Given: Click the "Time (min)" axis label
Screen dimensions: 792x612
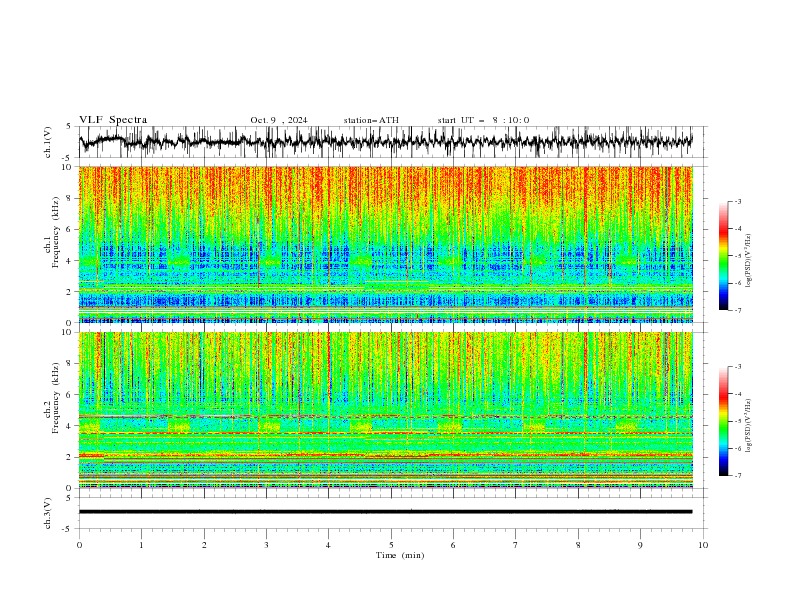Looking at the screenshot, I should point(400,555).
